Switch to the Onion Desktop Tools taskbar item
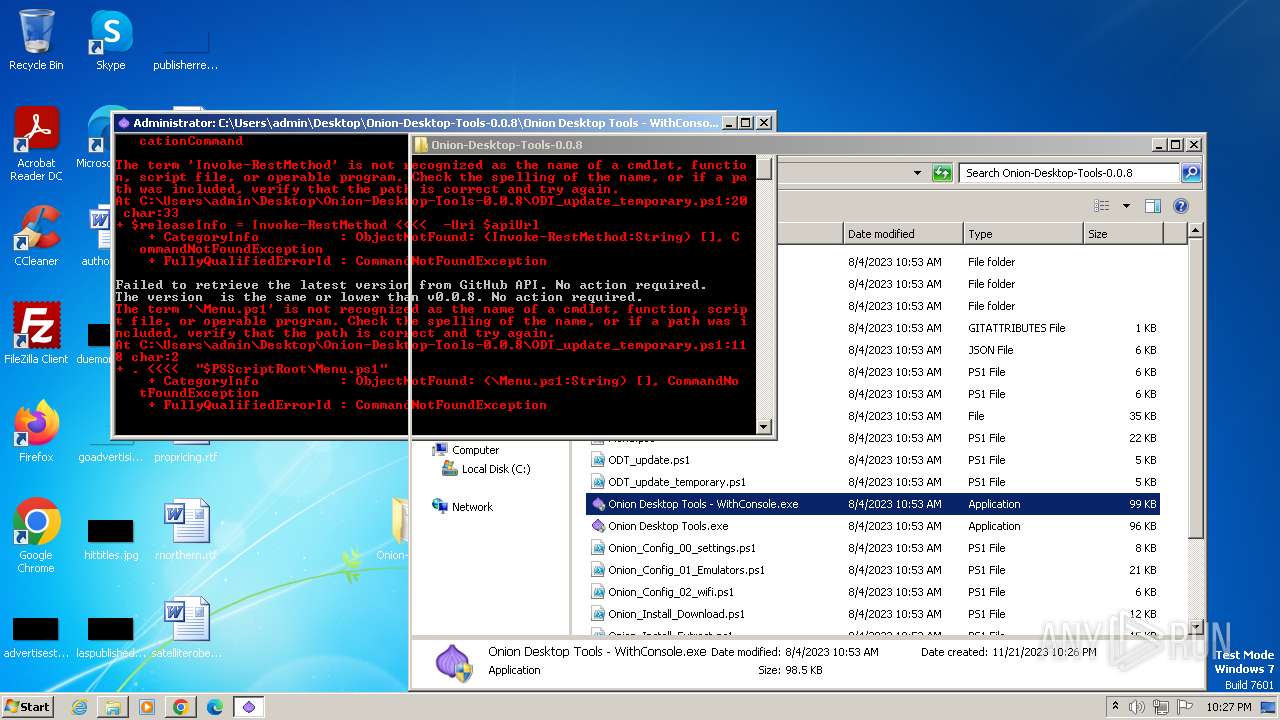This screenshot has height=720, width=1280. click(x=249, y=707)
